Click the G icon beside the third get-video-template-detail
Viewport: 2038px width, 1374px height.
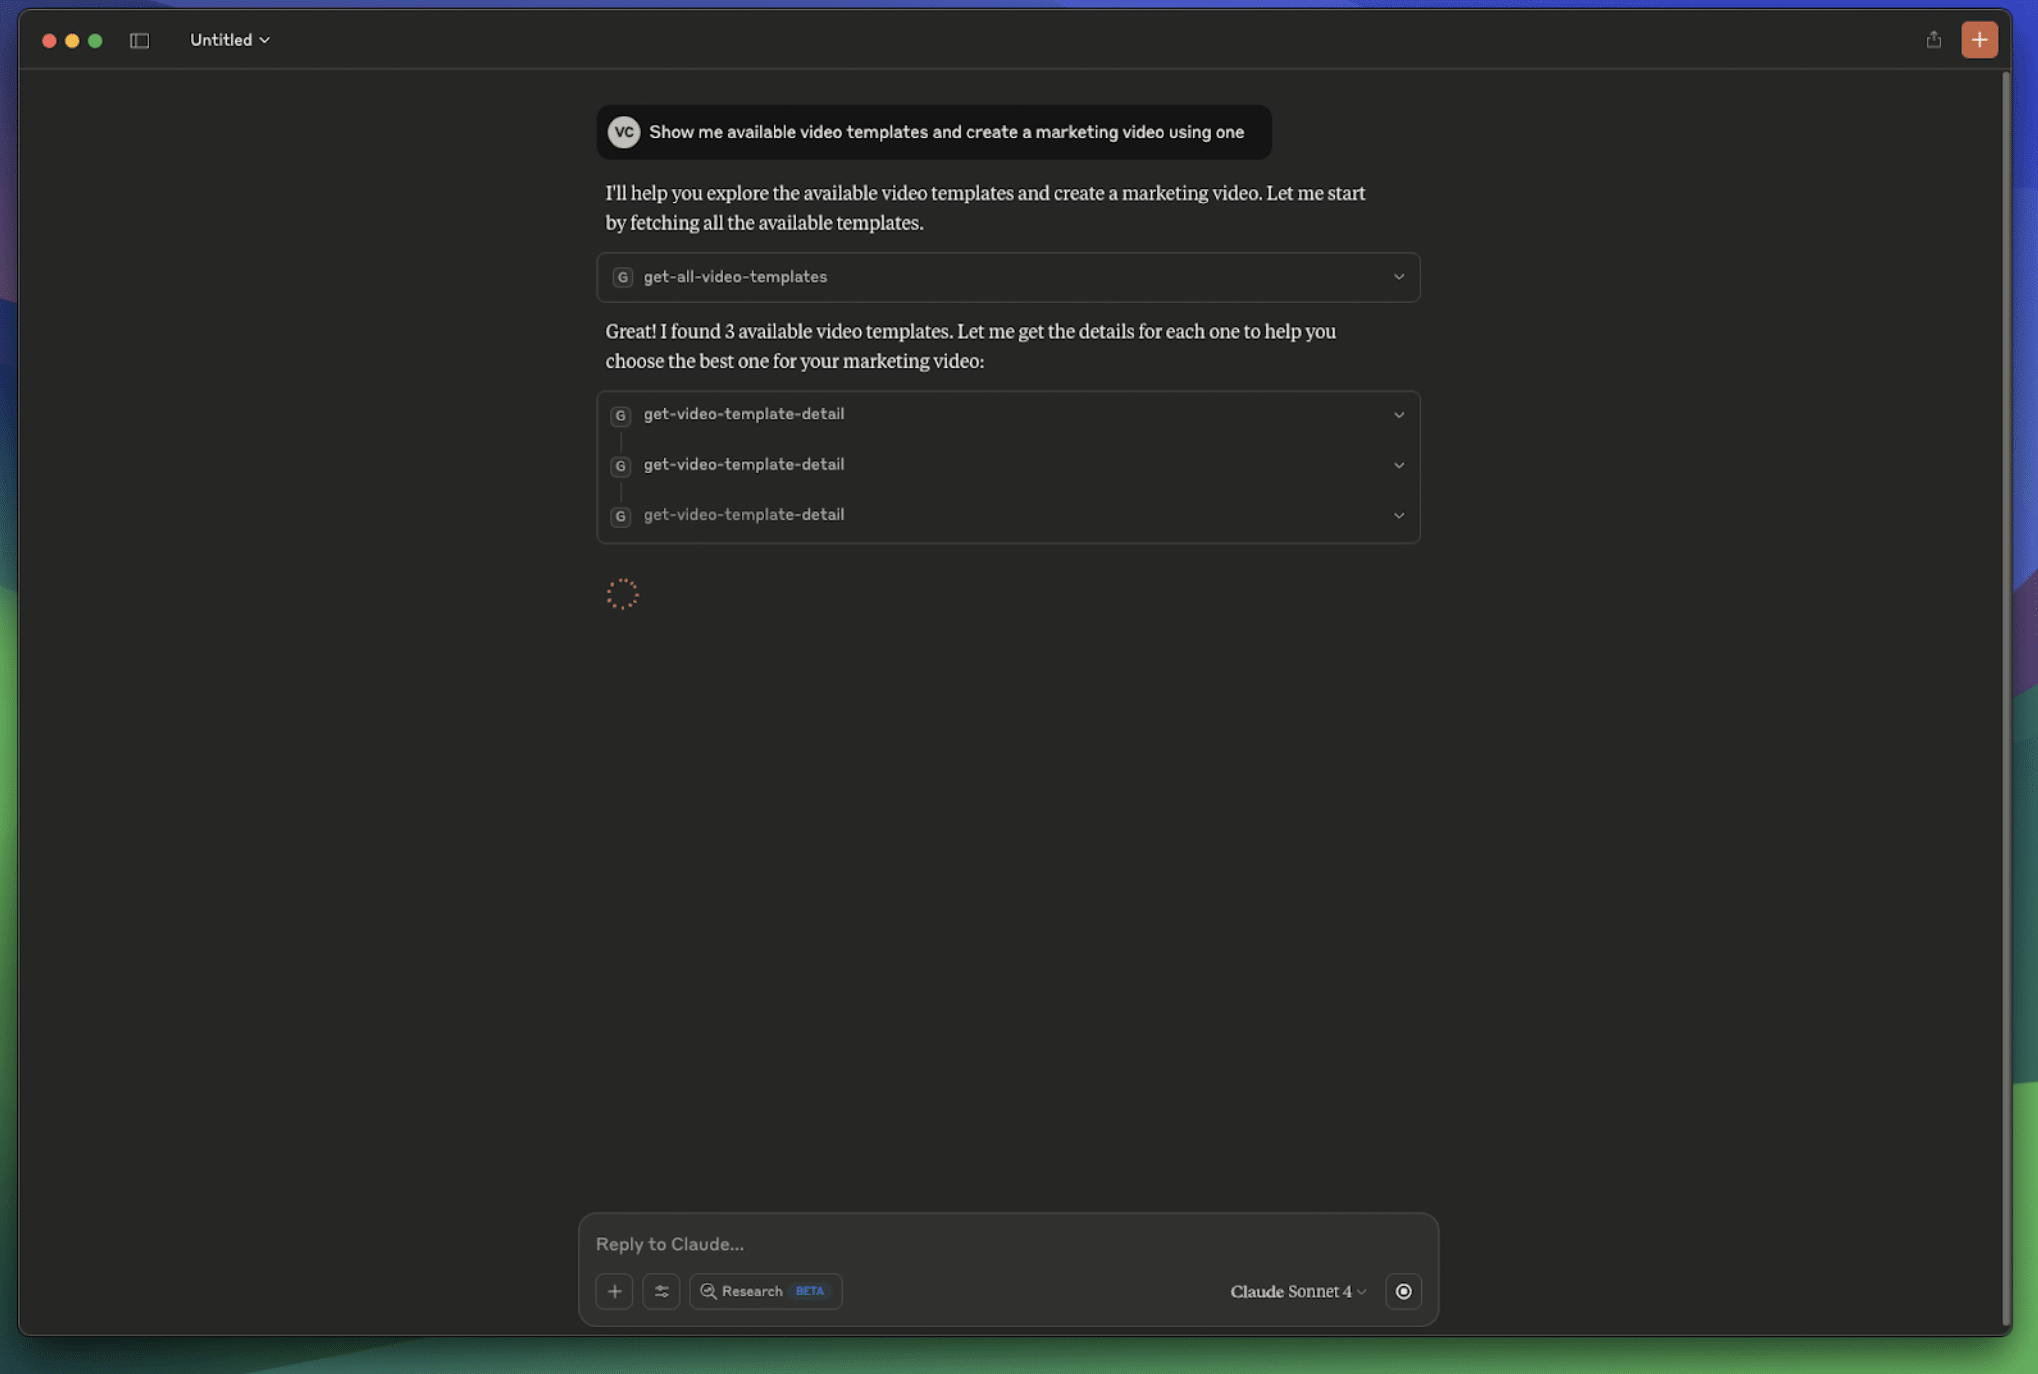(620, 516)
